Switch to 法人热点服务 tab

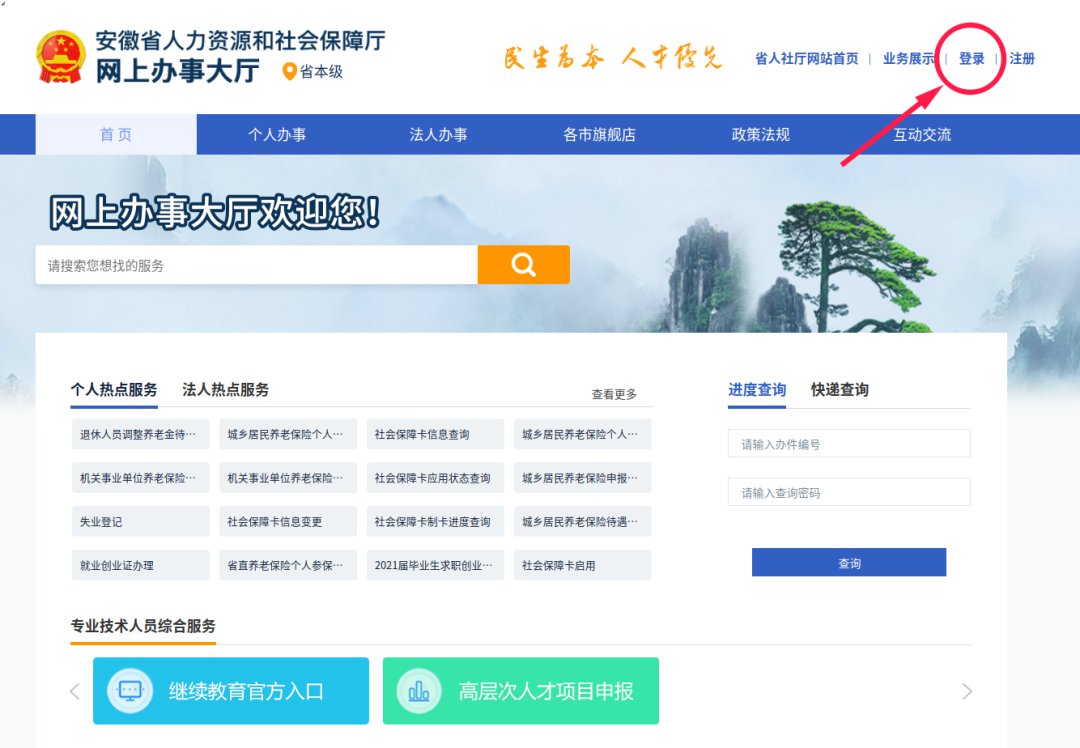point(225,390)
